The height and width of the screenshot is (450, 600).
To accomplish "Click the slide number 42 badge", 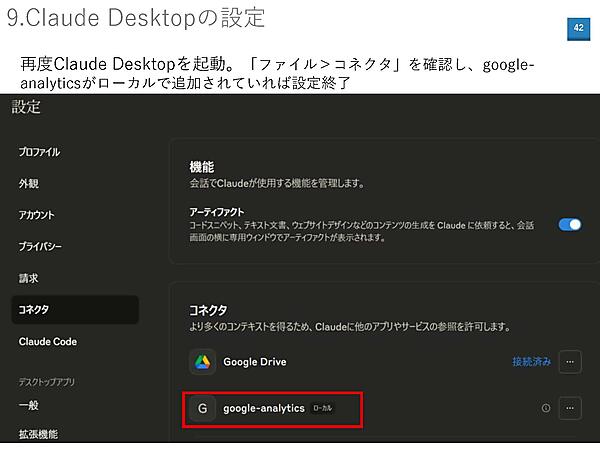I will 578,27.
